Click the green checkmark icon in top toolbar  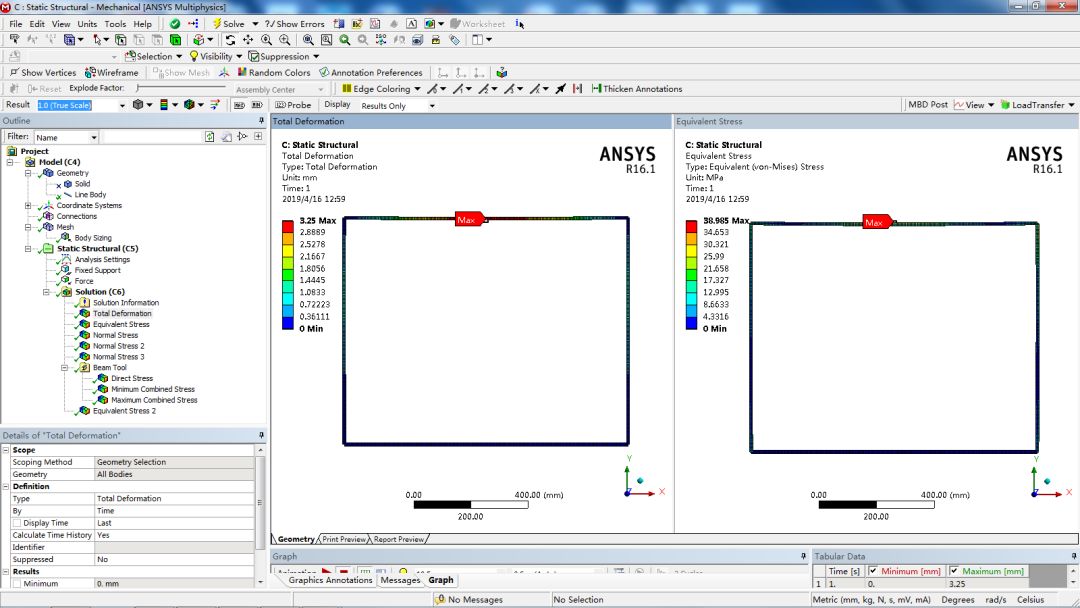pos(175,23)
